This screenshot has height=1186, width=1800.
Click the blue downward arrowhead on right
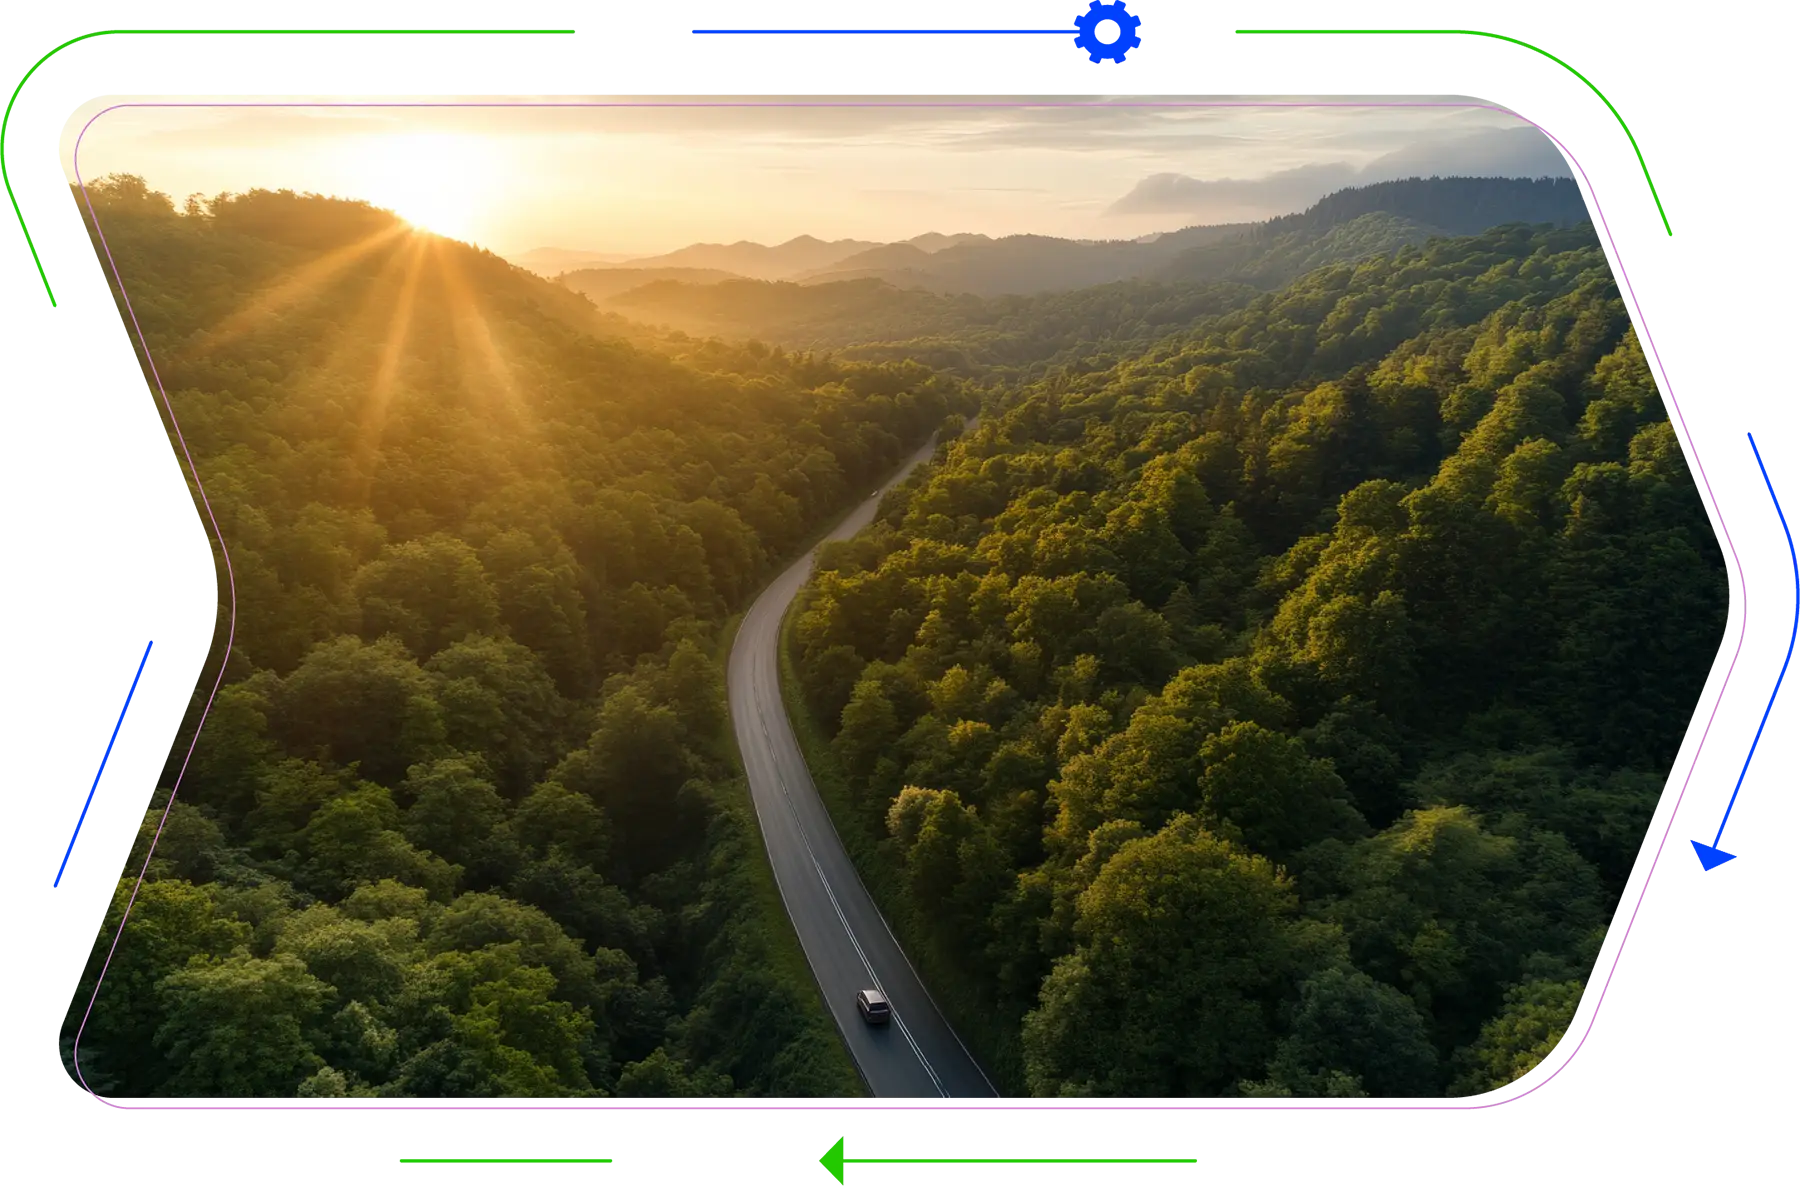tap(1714, 855)
